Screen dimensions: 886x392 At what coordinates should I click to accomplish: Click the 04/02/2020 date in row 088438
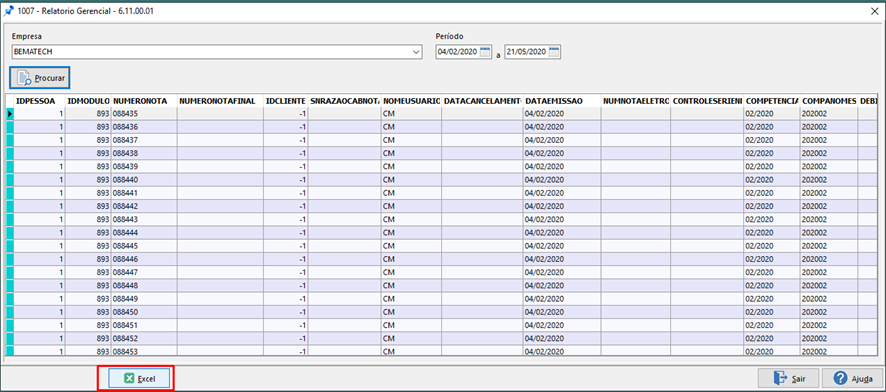pyautogui.click(x=562, y=153)
